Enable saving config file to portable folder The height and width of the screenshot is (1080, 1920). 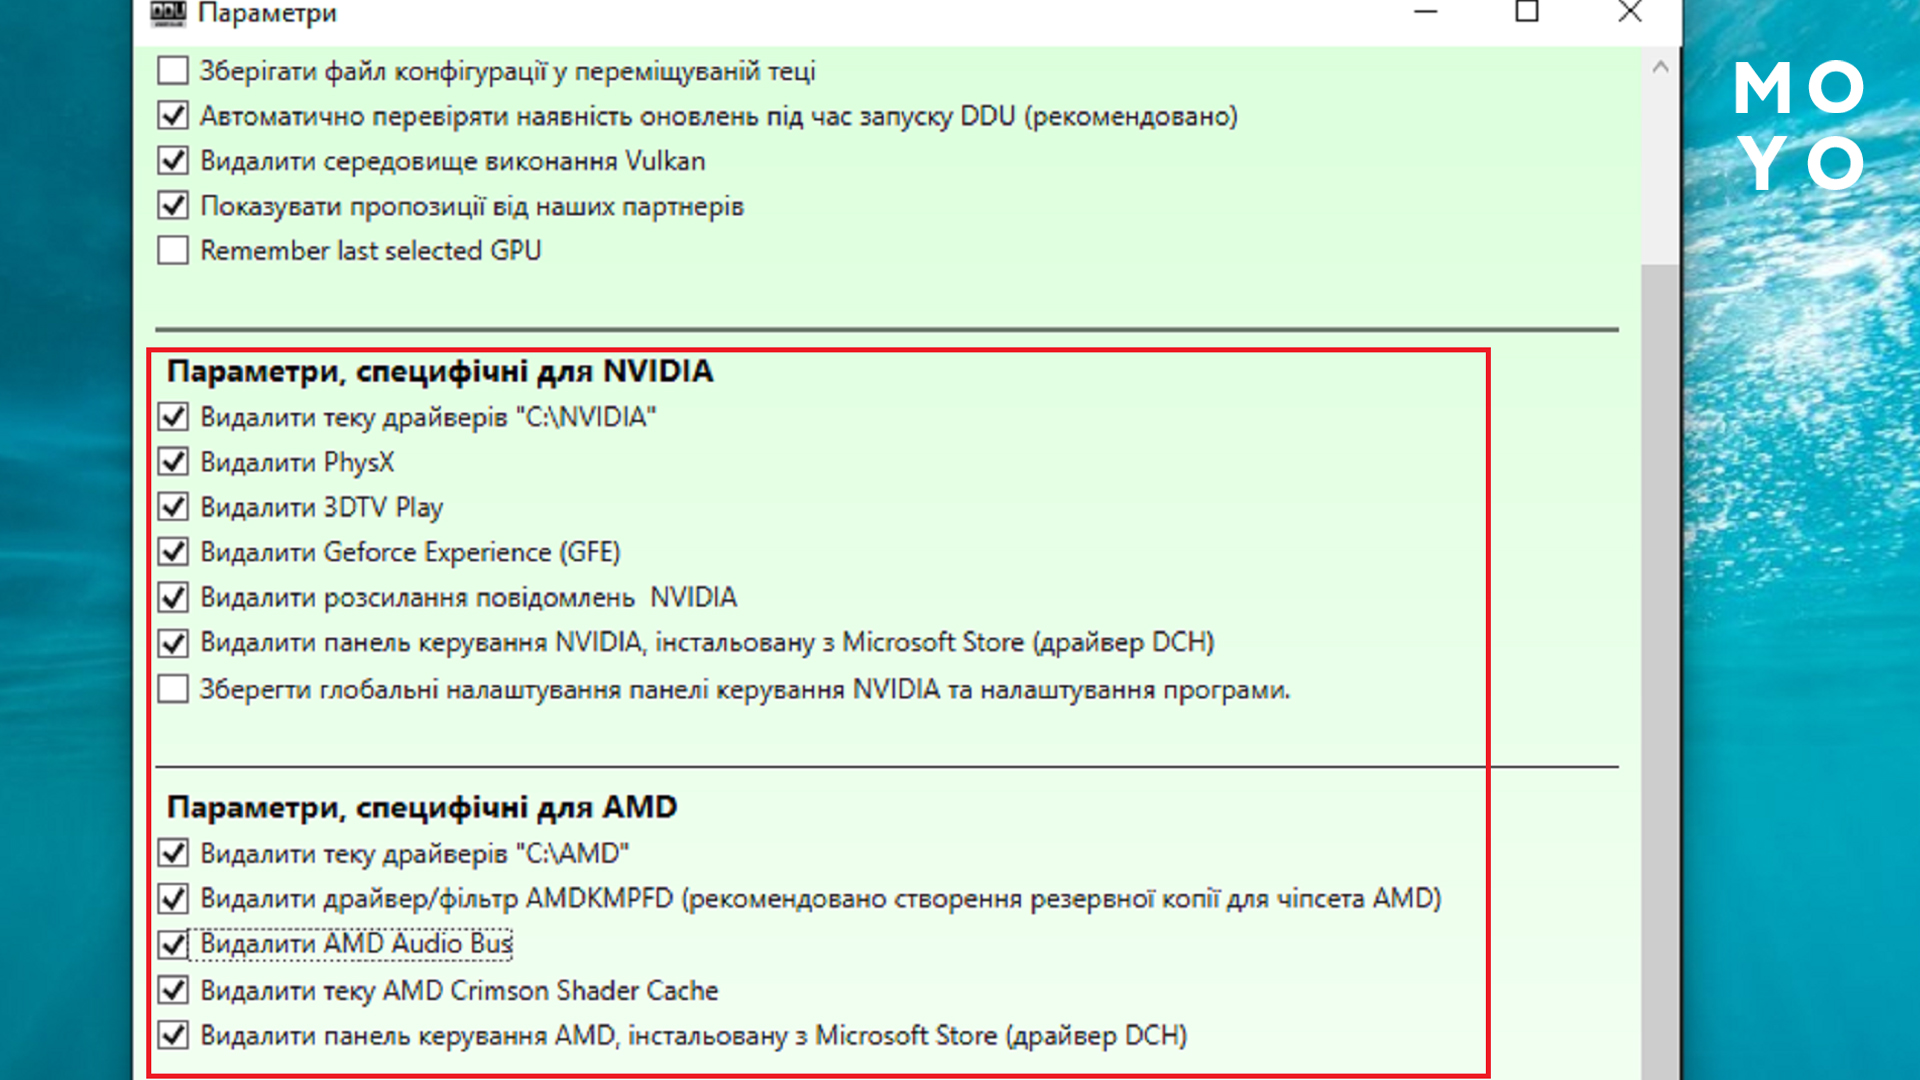pyautogui.click(x=172, y=70)
